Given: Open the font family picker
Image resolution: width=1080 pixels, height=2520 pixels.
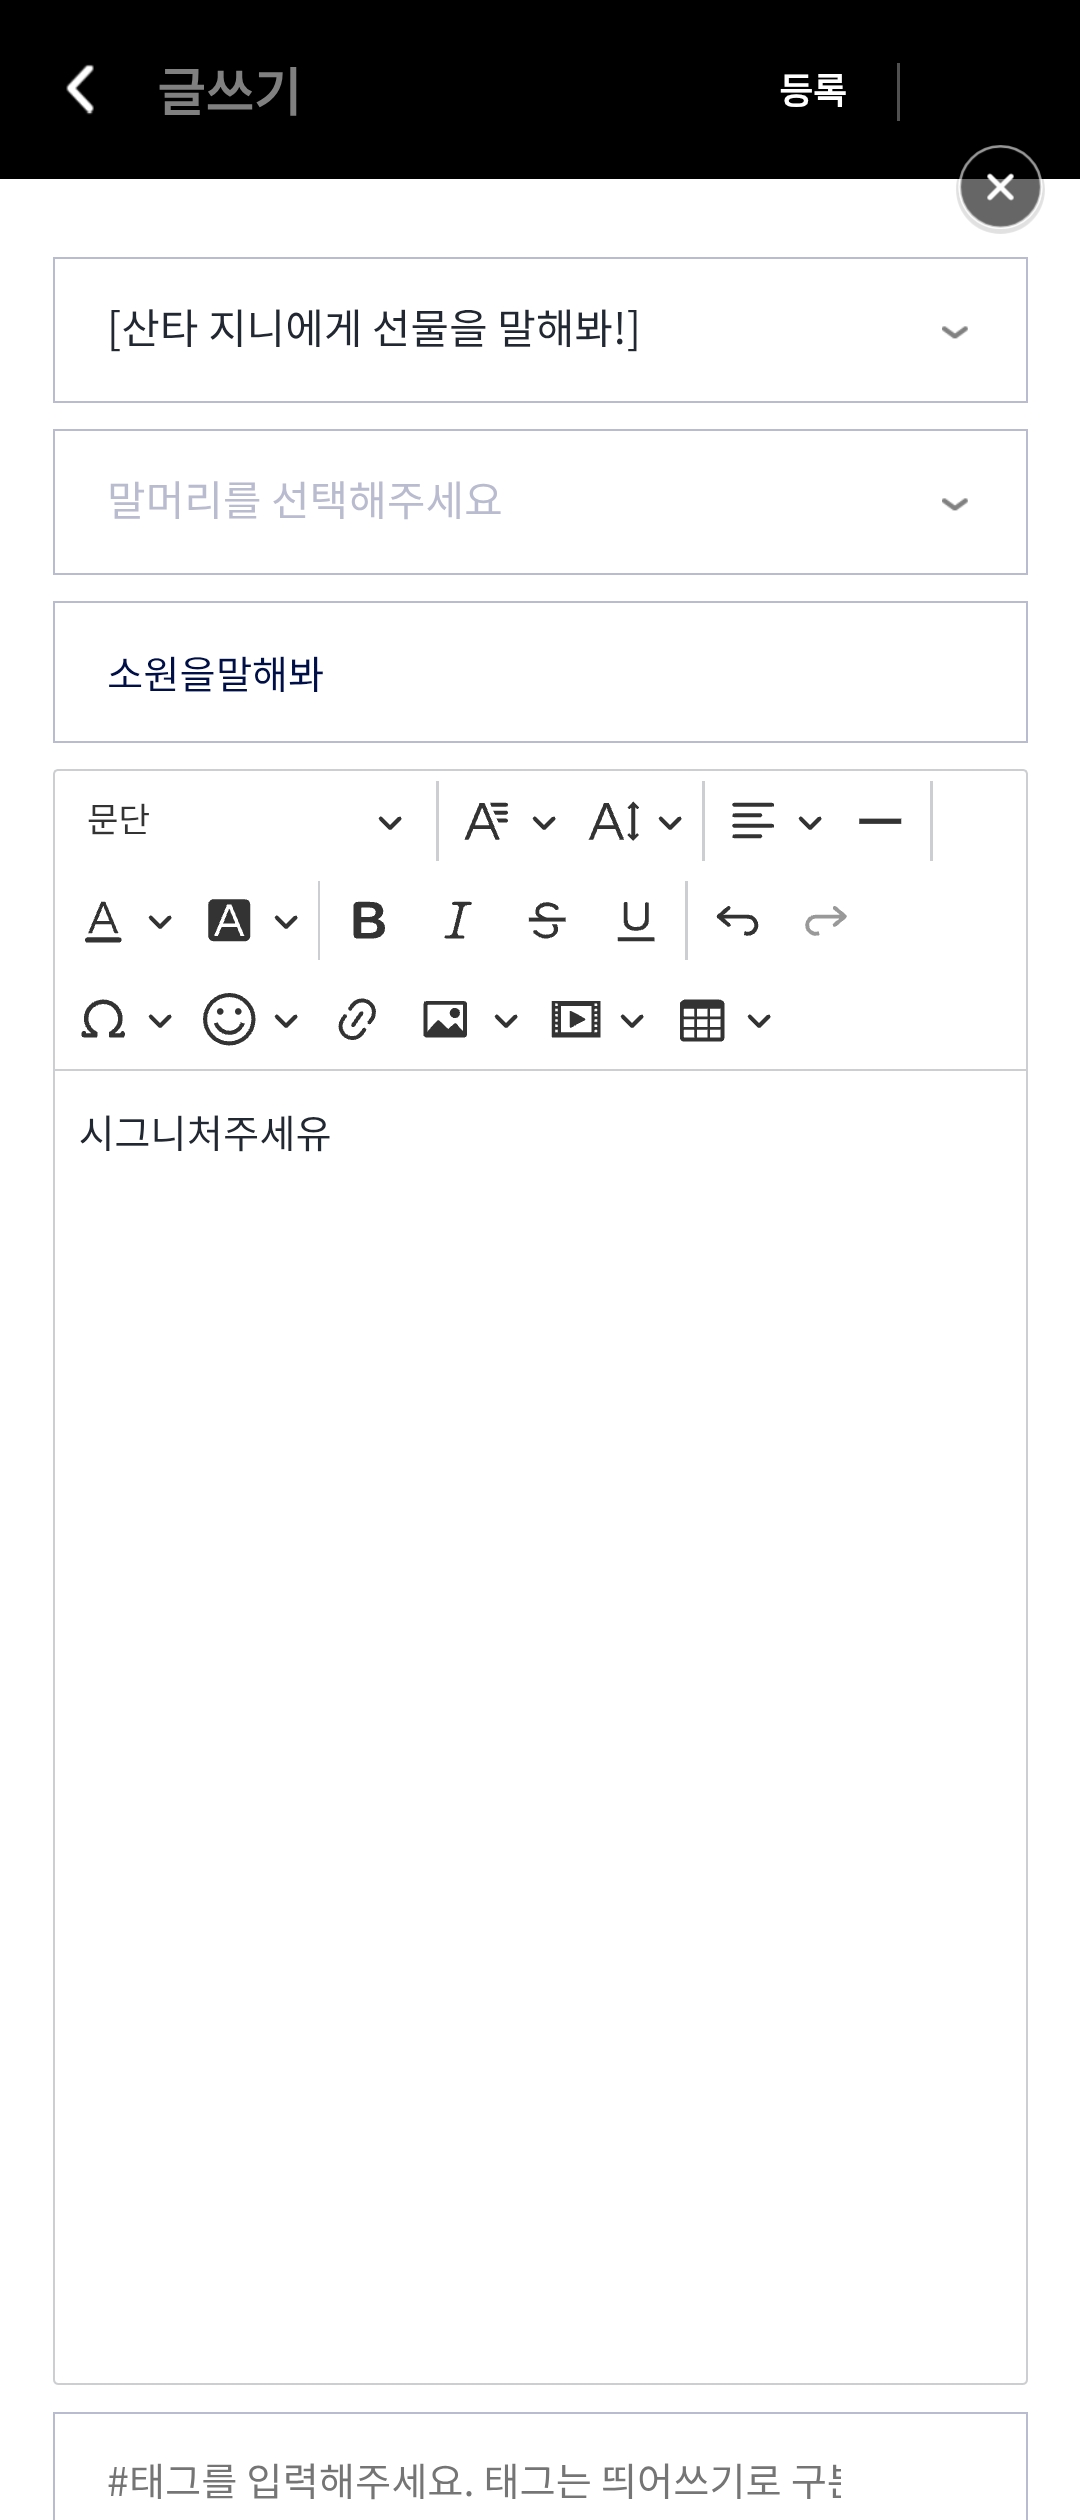Looking at the screenshot, I should pyautogui.click(x=508, y=822).
